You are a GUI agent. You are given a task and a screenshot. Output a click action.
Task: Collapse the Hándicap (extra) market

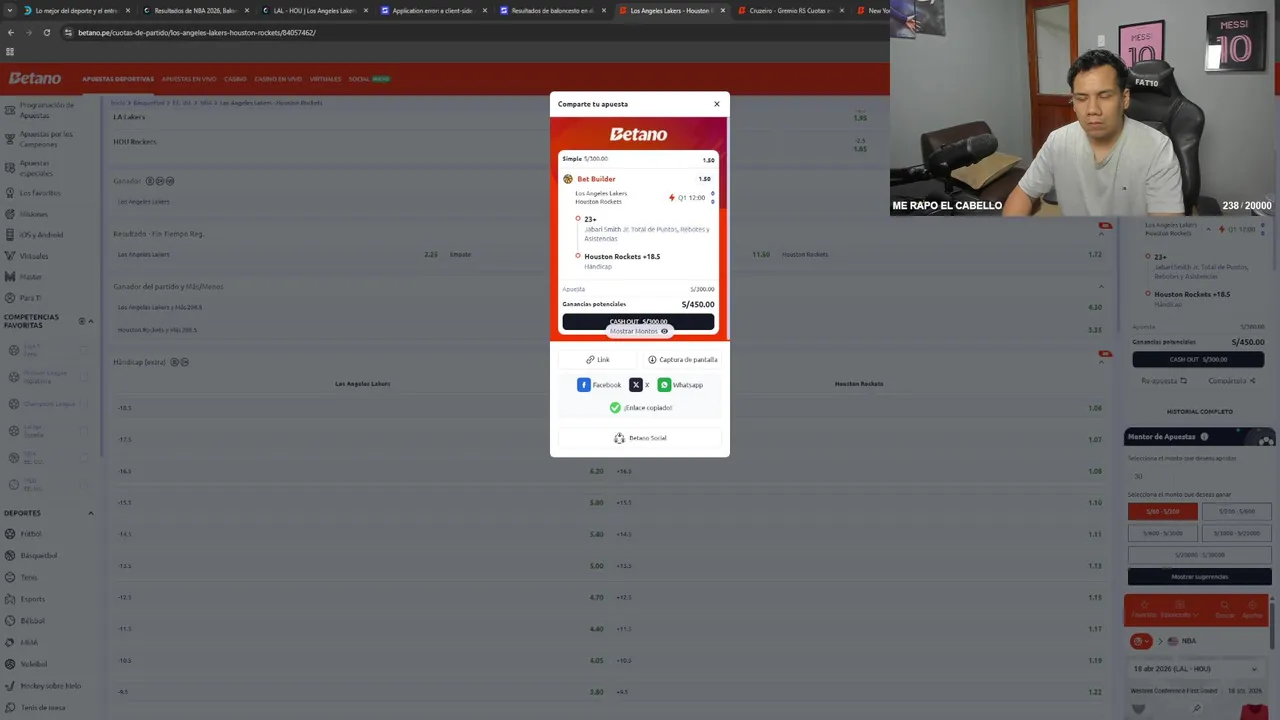coord(1101,361)
